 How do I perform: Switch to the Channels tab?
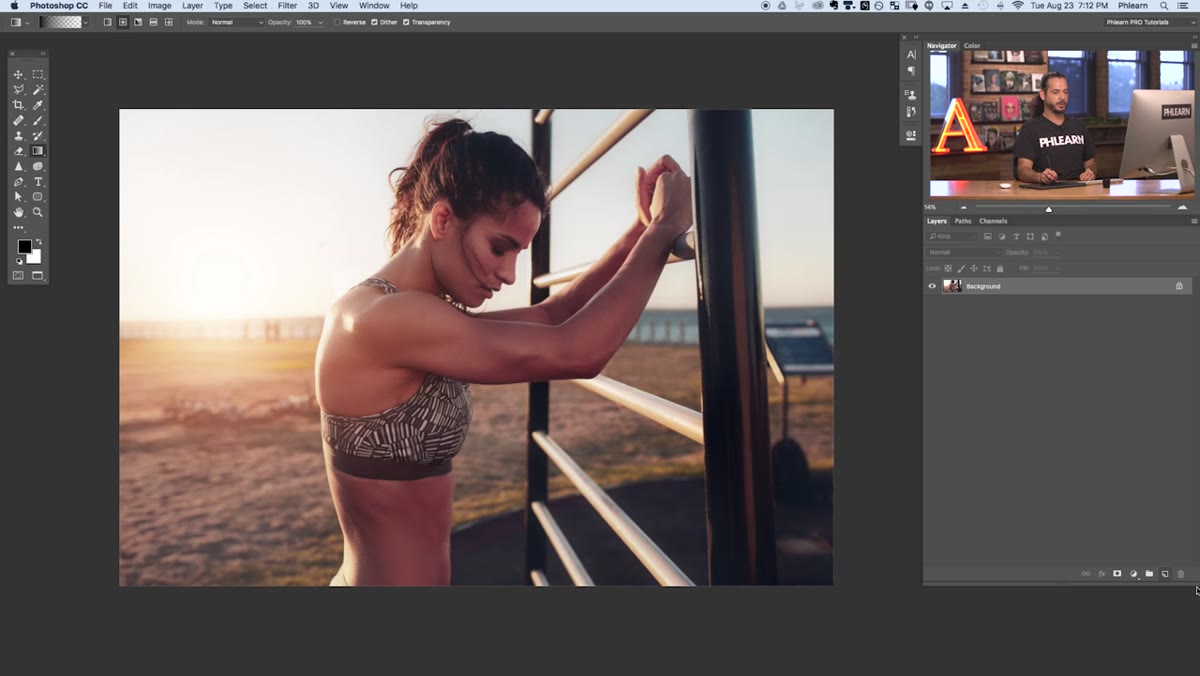pos(993,221)
